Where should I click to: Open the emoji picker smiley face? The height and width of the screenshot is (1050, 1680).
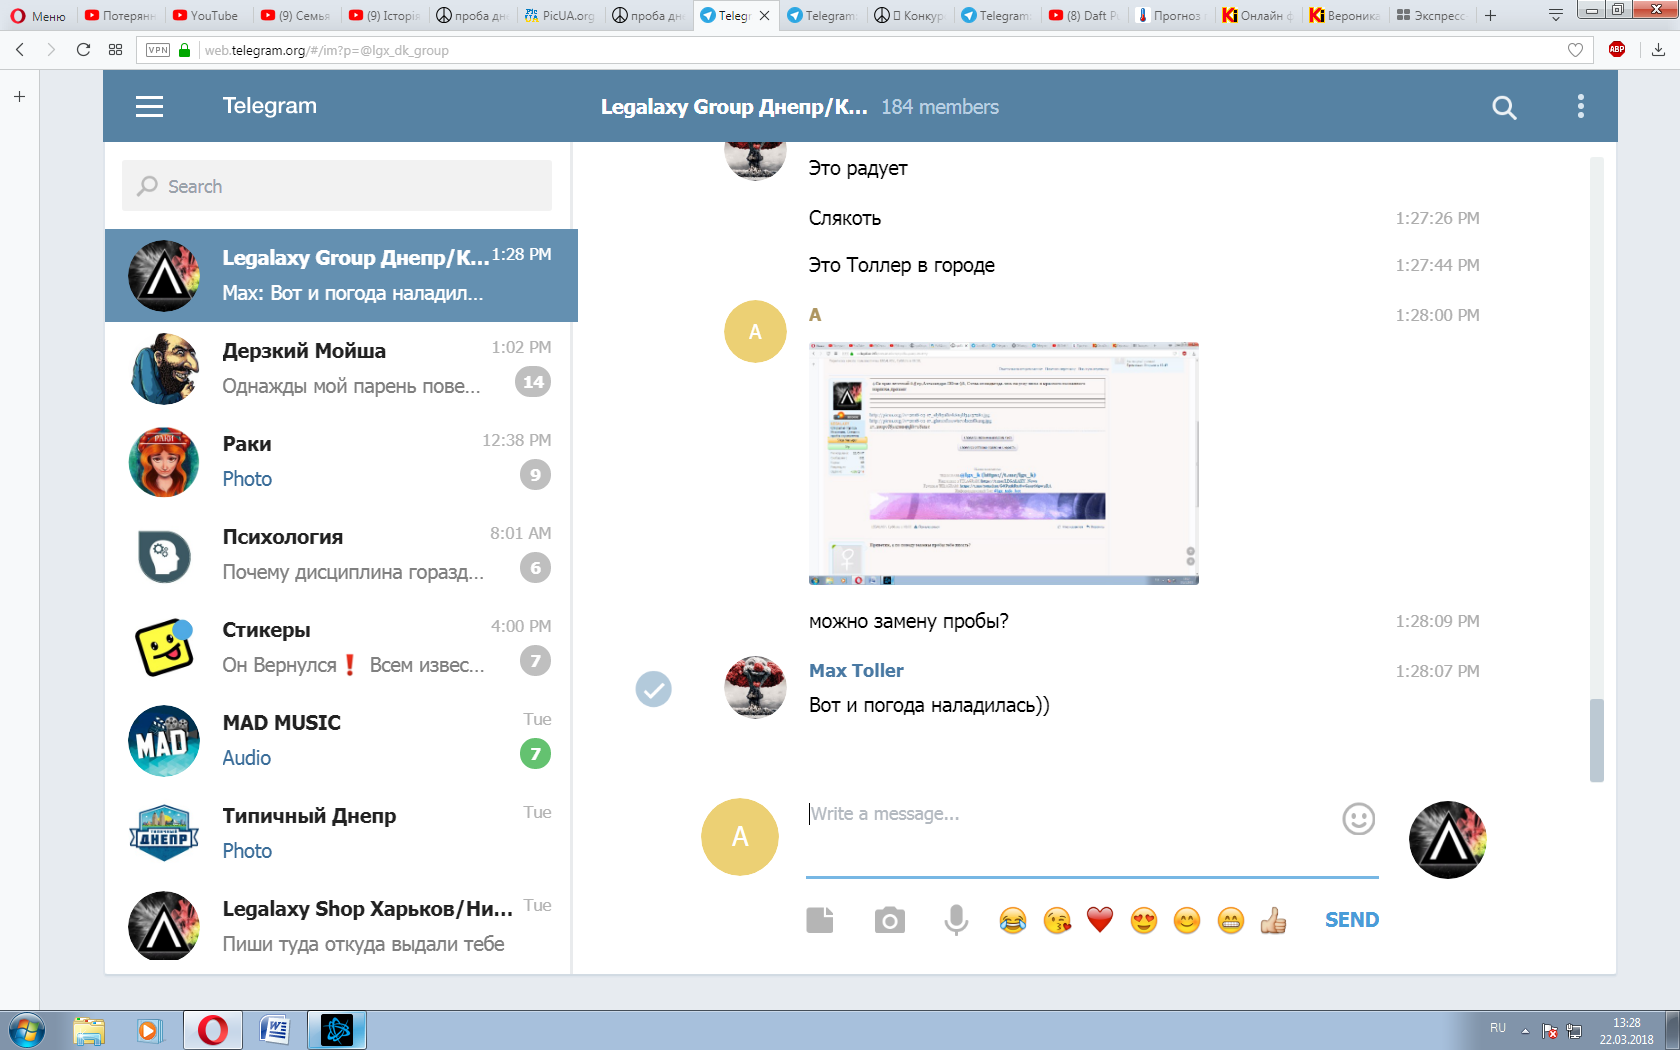pos(1358,819)
